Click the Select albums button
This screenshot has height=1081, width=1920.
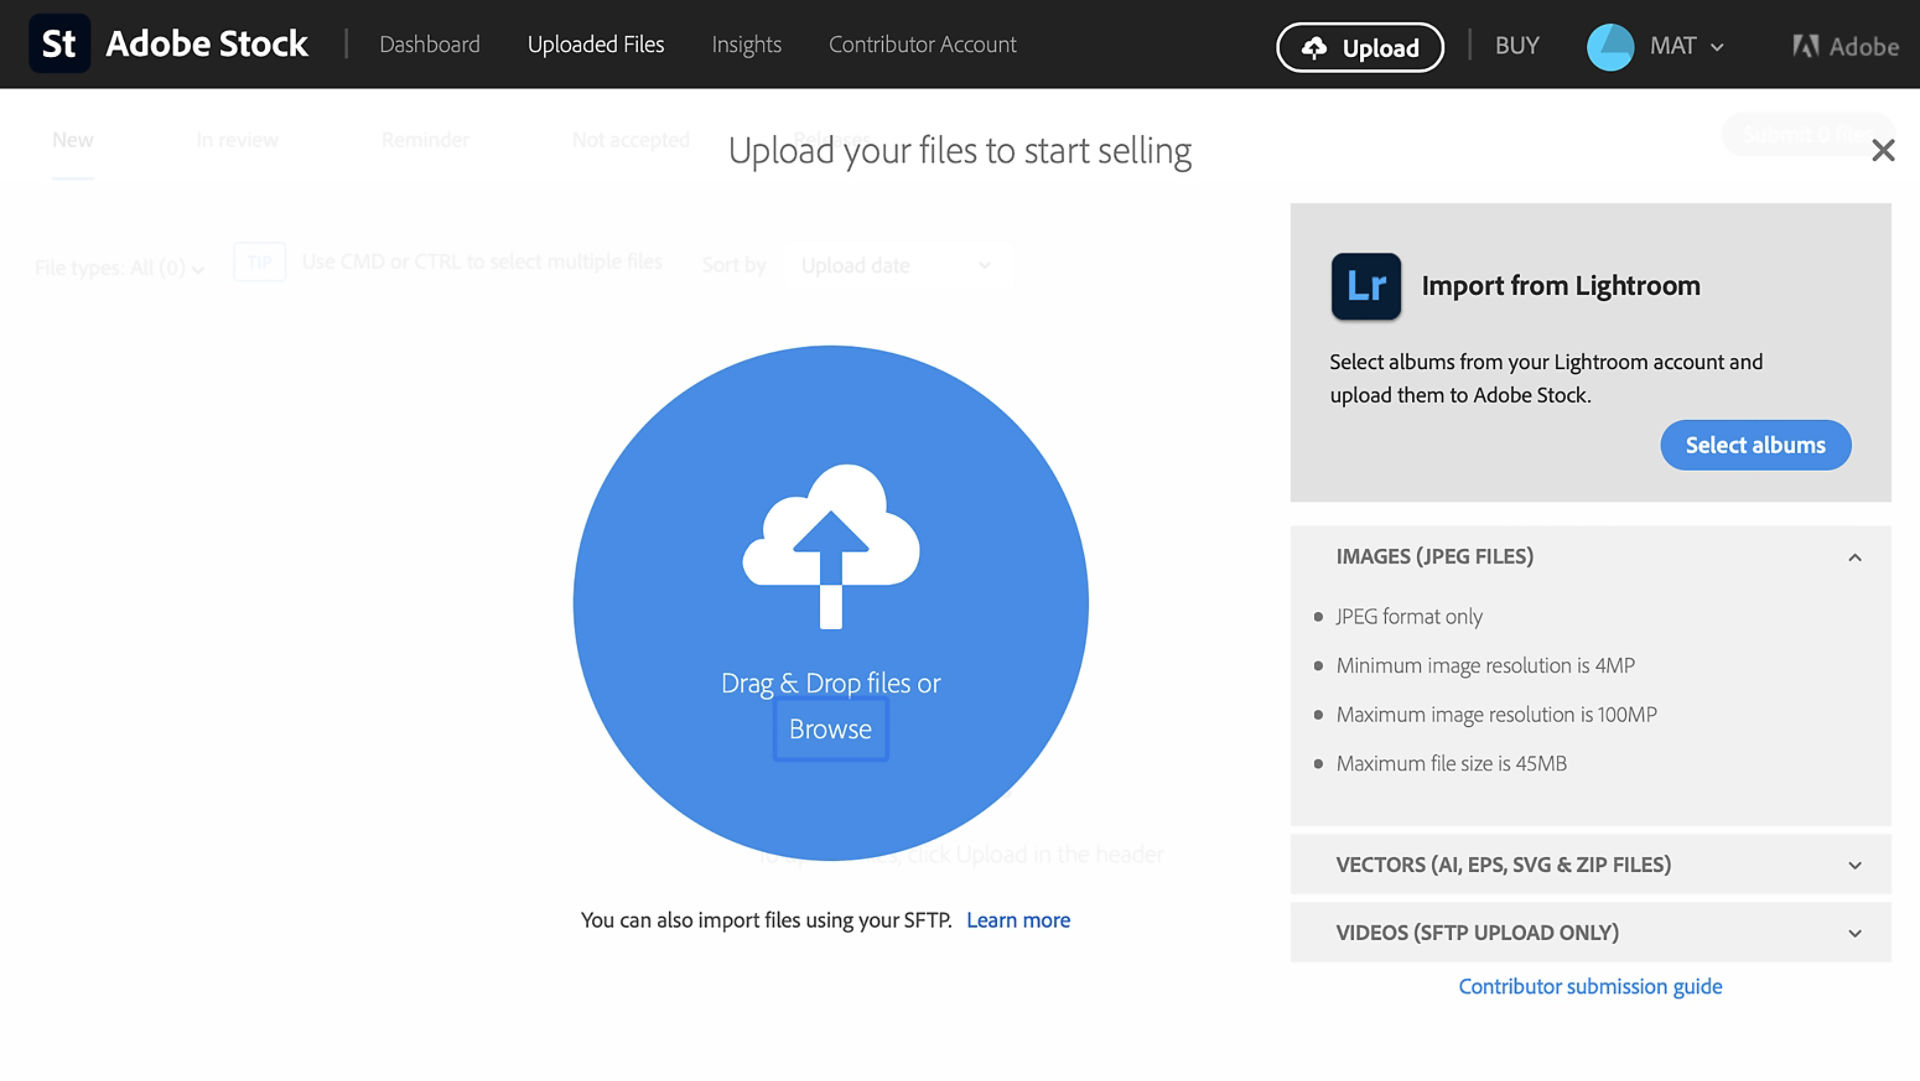[x=1755, y=444]
